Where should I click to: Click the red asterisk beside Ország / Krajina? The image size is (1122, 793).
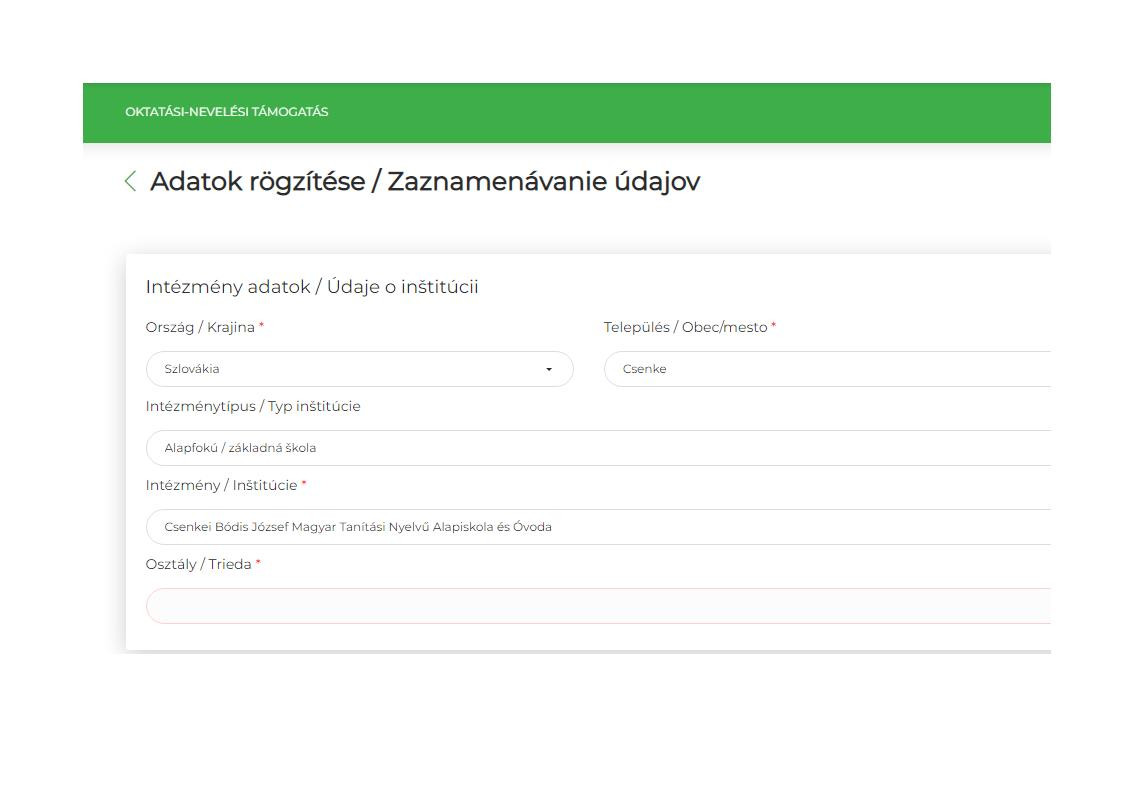(x=262, y=326)
